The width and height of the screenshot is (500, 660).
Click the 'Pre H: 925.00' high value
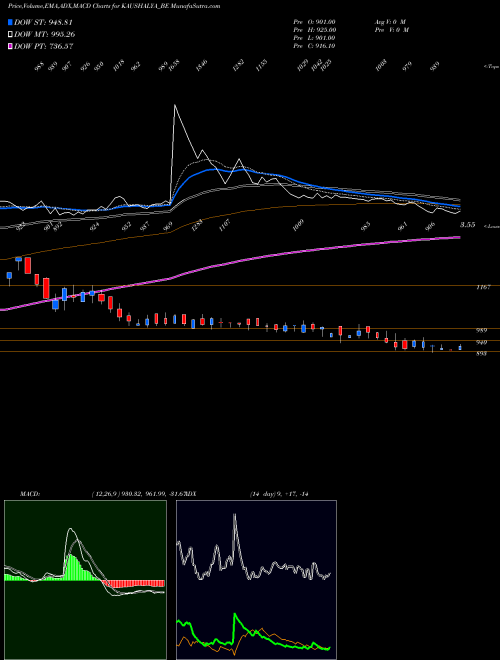click(x=314, y=30)
